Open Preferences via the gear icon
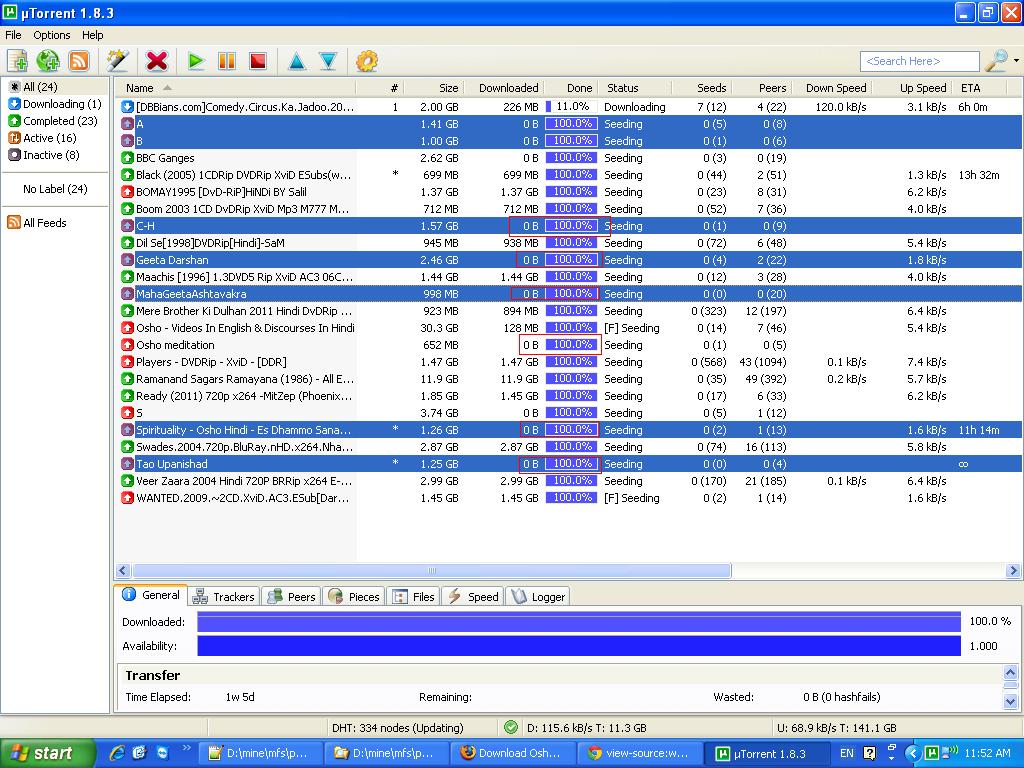 pos(367,62)
